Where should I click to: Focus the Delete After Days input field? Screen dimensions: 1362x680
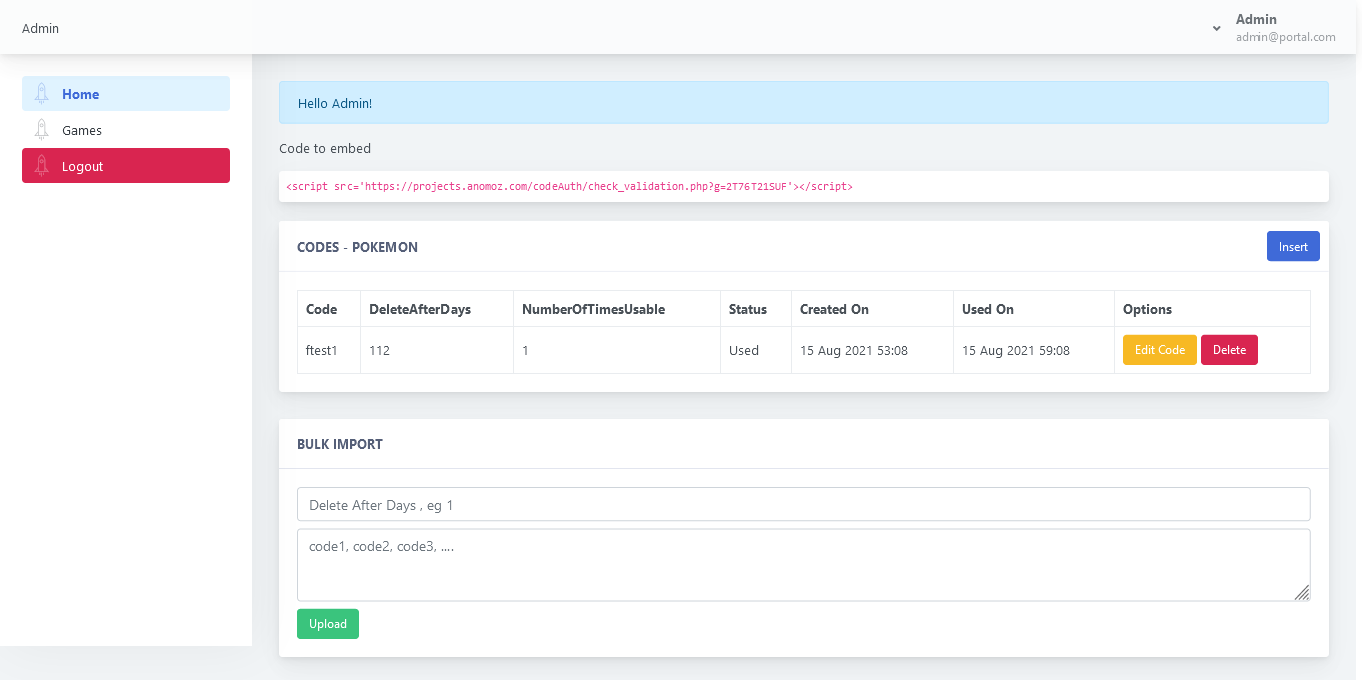(x=803, y=505)
